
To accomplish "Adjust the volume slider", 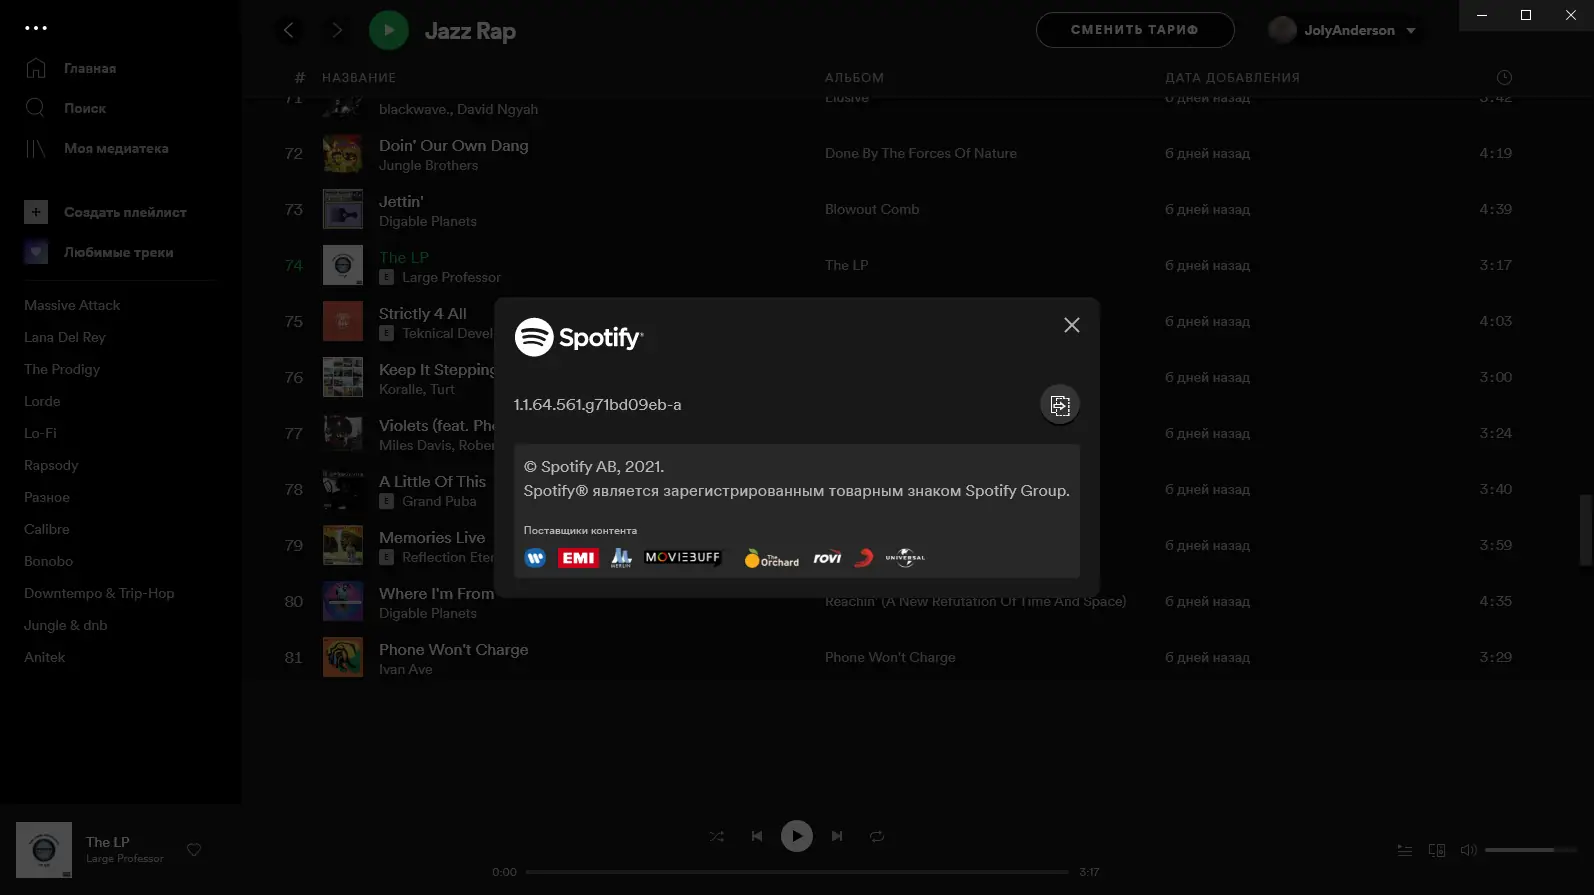I will [1531, 850].
